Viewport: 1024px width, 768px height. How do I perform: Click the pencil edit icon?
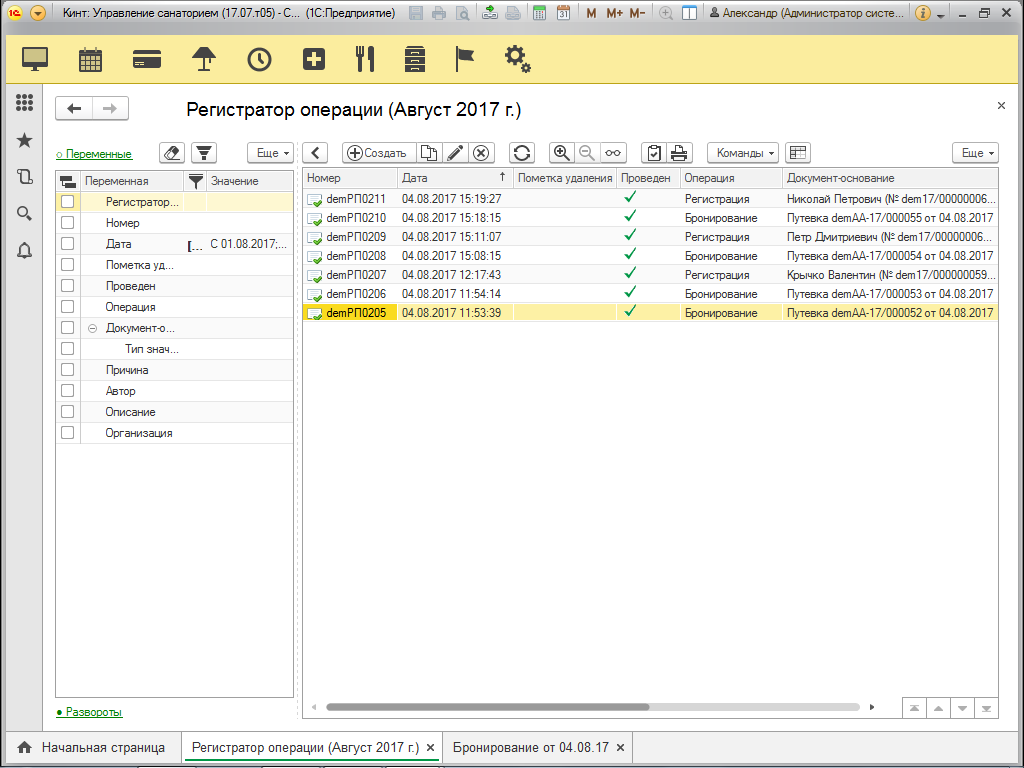coord(455,153)
